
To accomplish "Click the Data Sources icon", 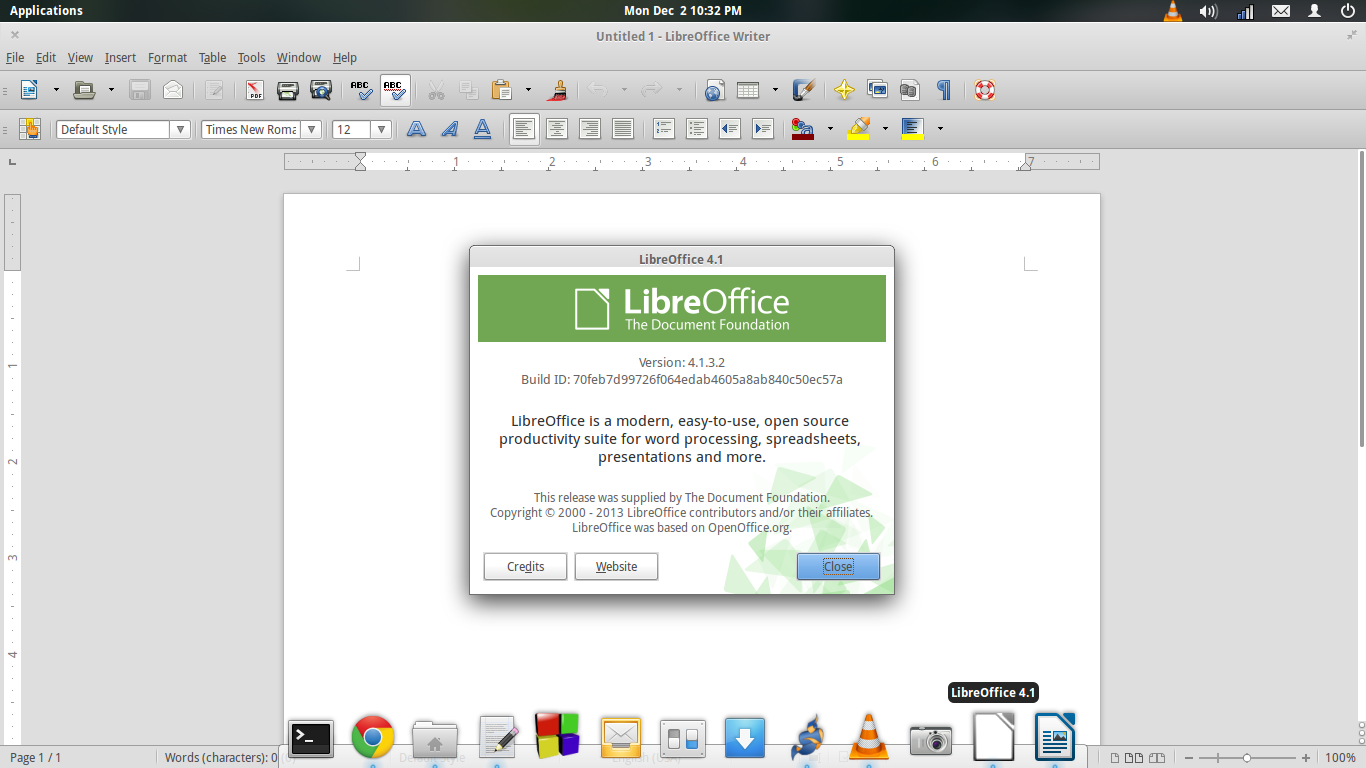I will (x=910, y=90).
